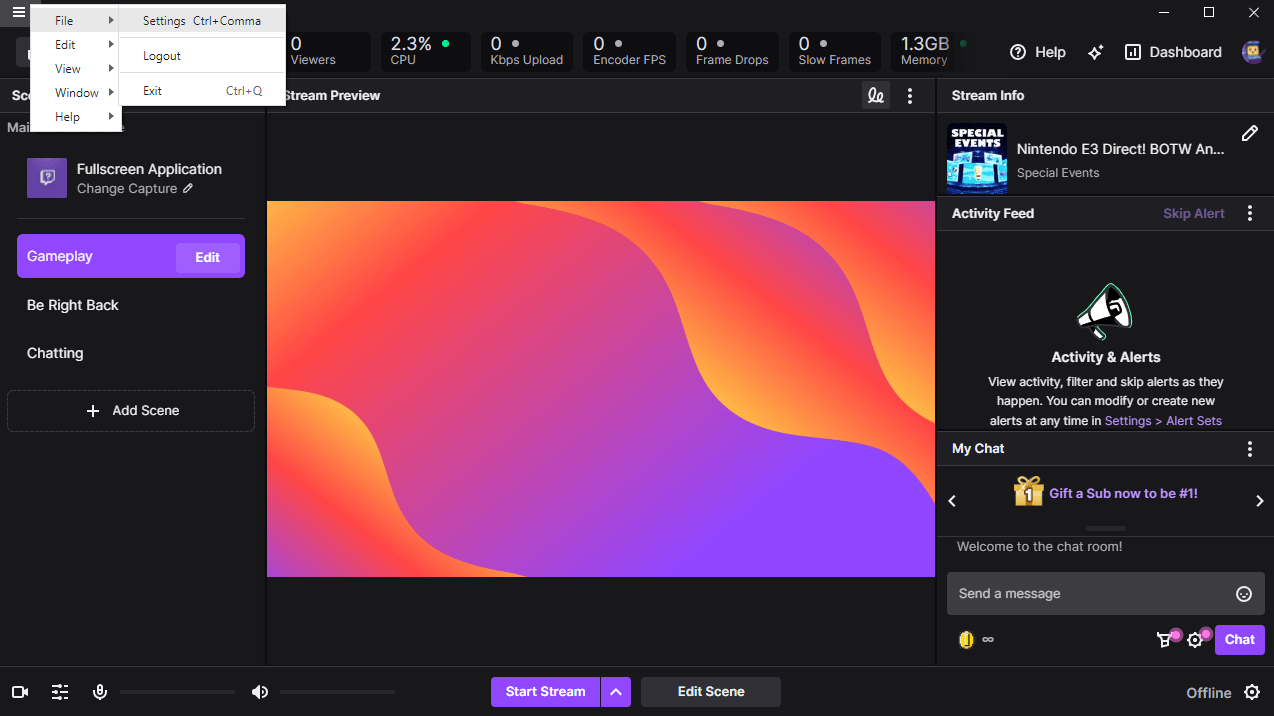This screenshot has width=1274, height=716.
Task: Open Activity Feed three-dot menu
Action: point(1249,213)
